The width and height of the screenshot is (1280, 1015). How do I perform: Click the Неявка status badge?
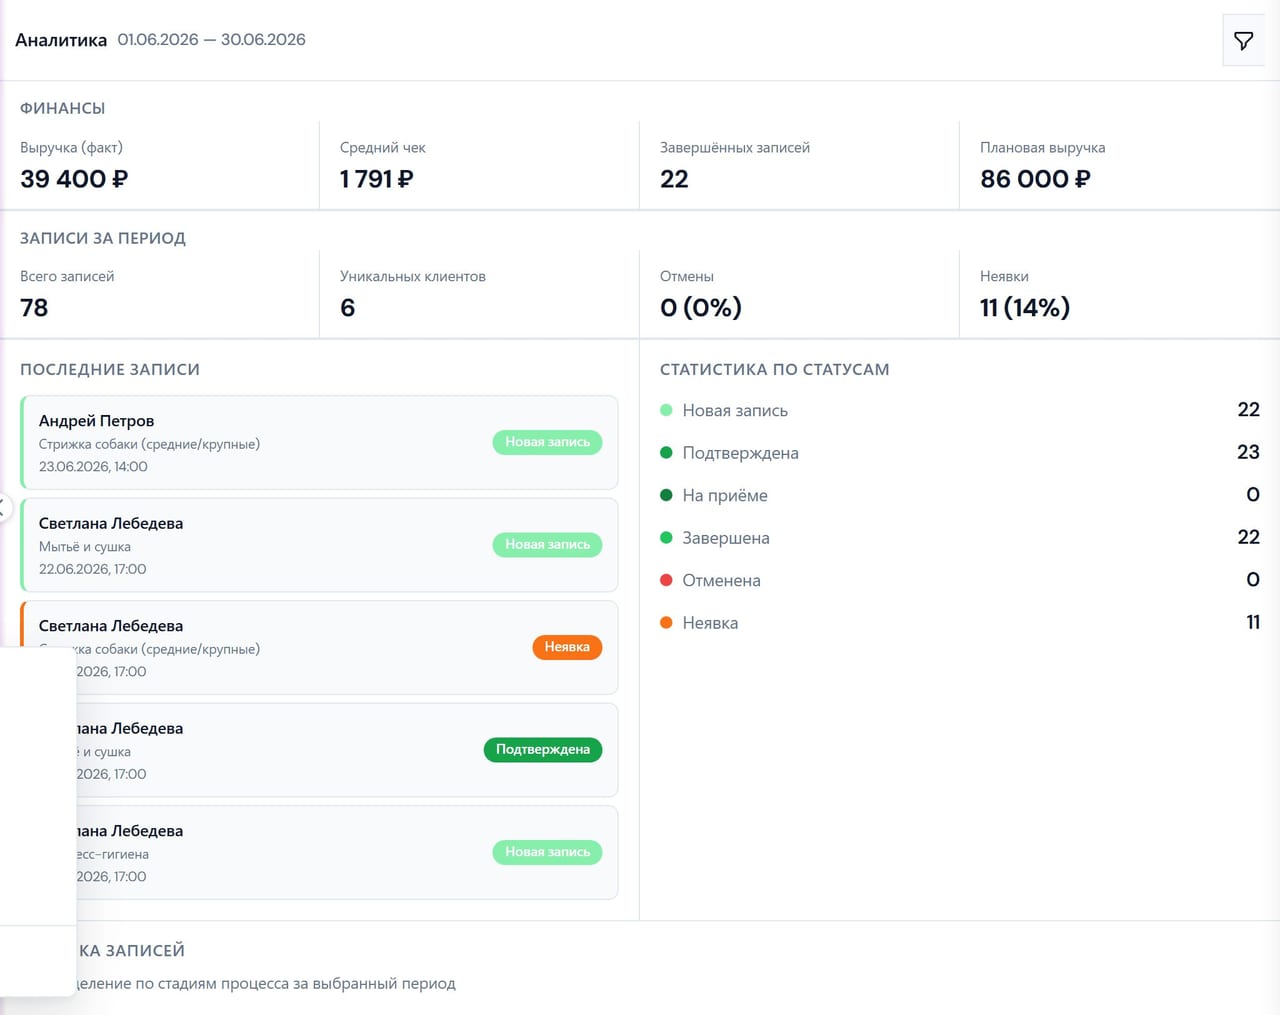coord(567,647)
